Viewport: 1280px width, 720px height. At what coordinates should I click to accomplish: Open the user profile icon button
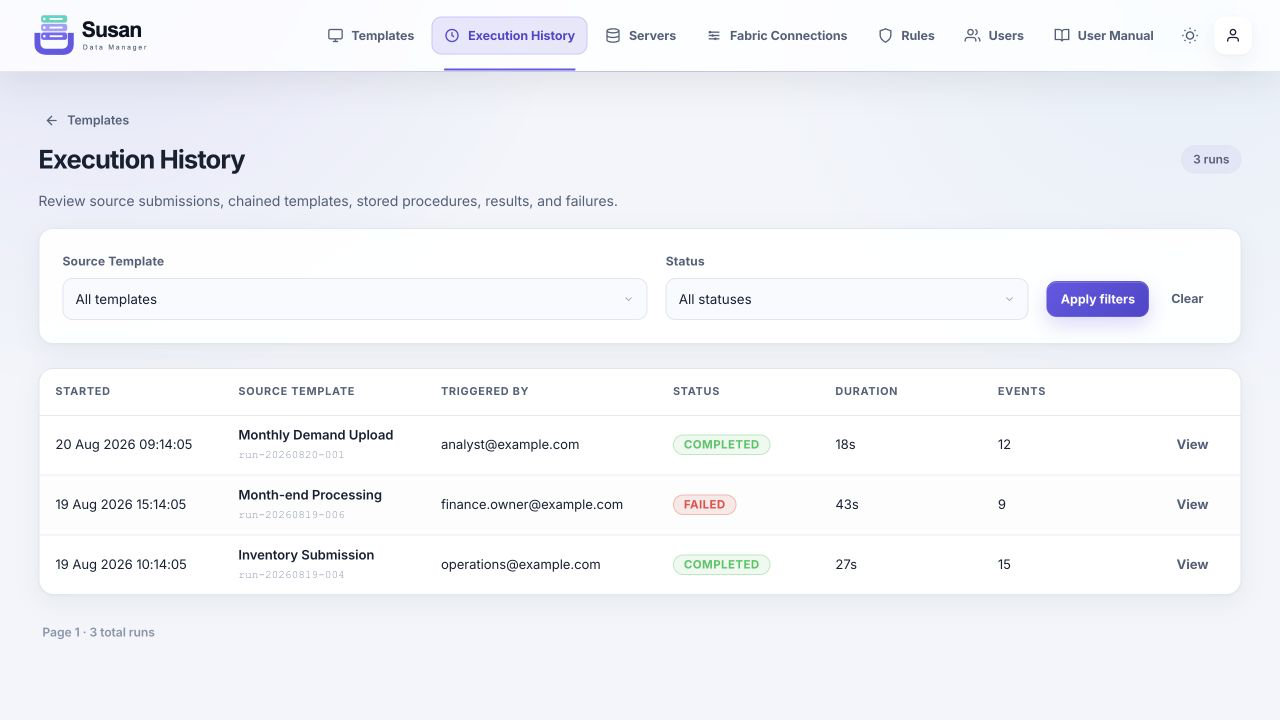tap(1233, 36)
